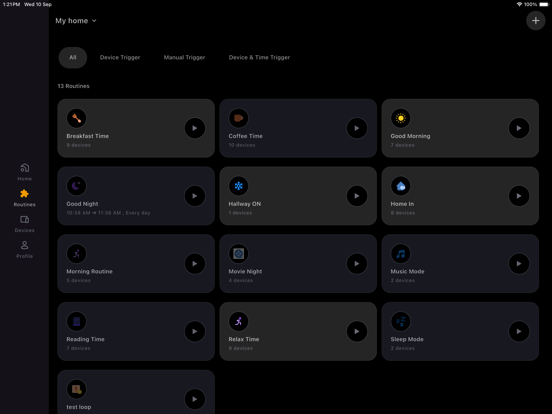
Task: Open the Home In routine title
Action: [x=402, y=204]
